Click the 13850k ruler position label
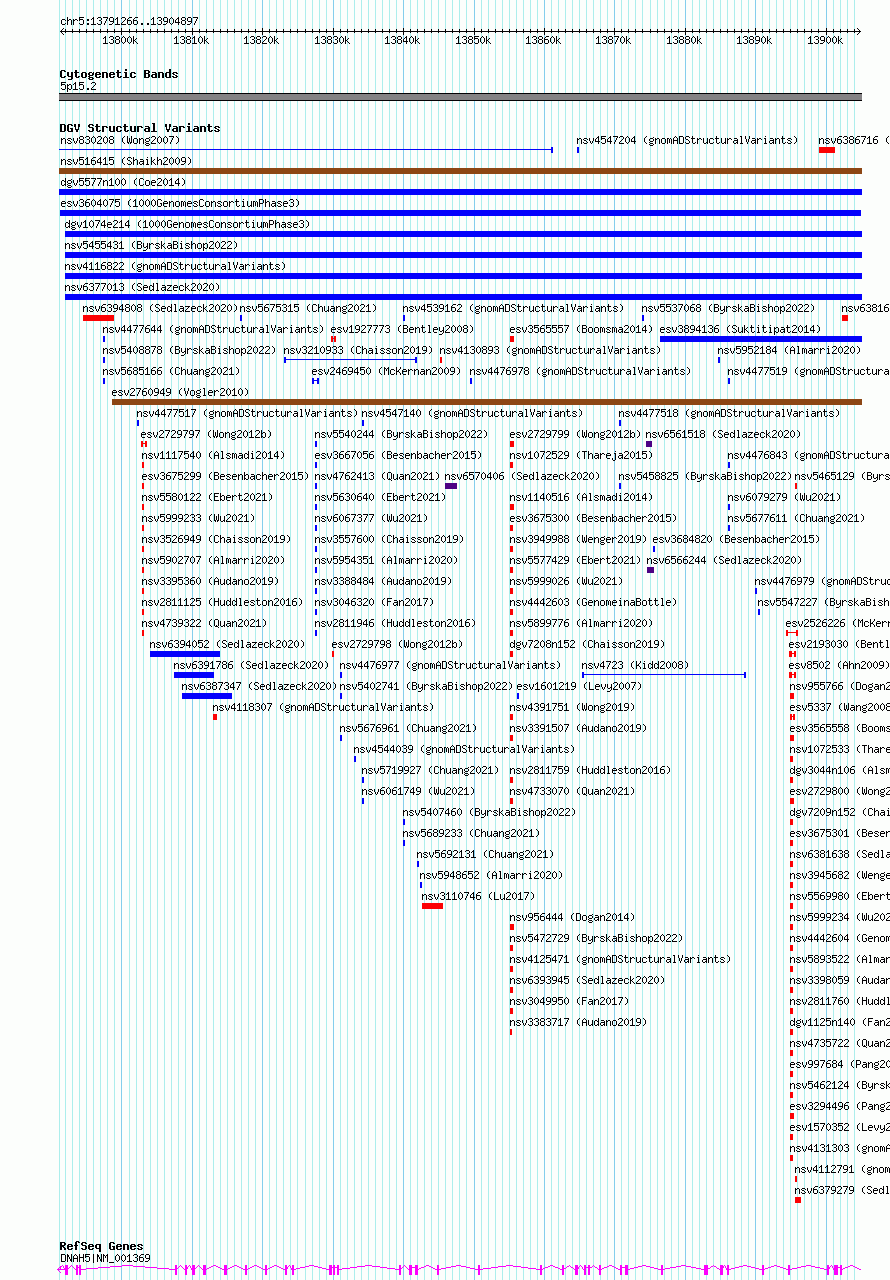 [473, 40]
